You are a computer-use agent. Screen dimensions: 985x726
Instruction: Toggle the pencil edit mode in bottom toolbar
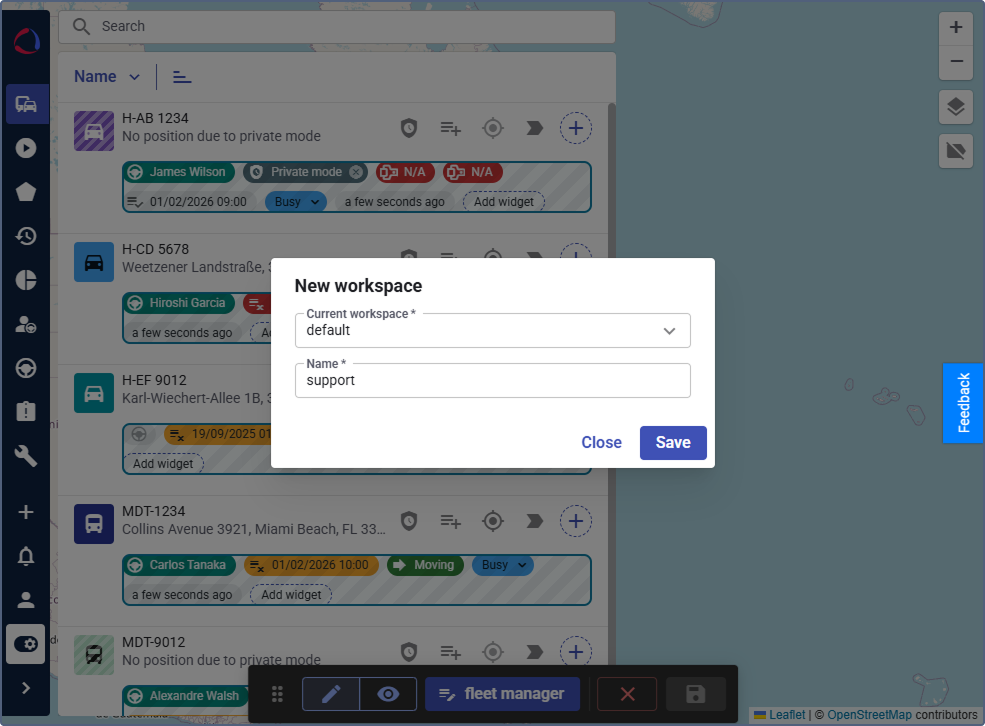(331, 694)
